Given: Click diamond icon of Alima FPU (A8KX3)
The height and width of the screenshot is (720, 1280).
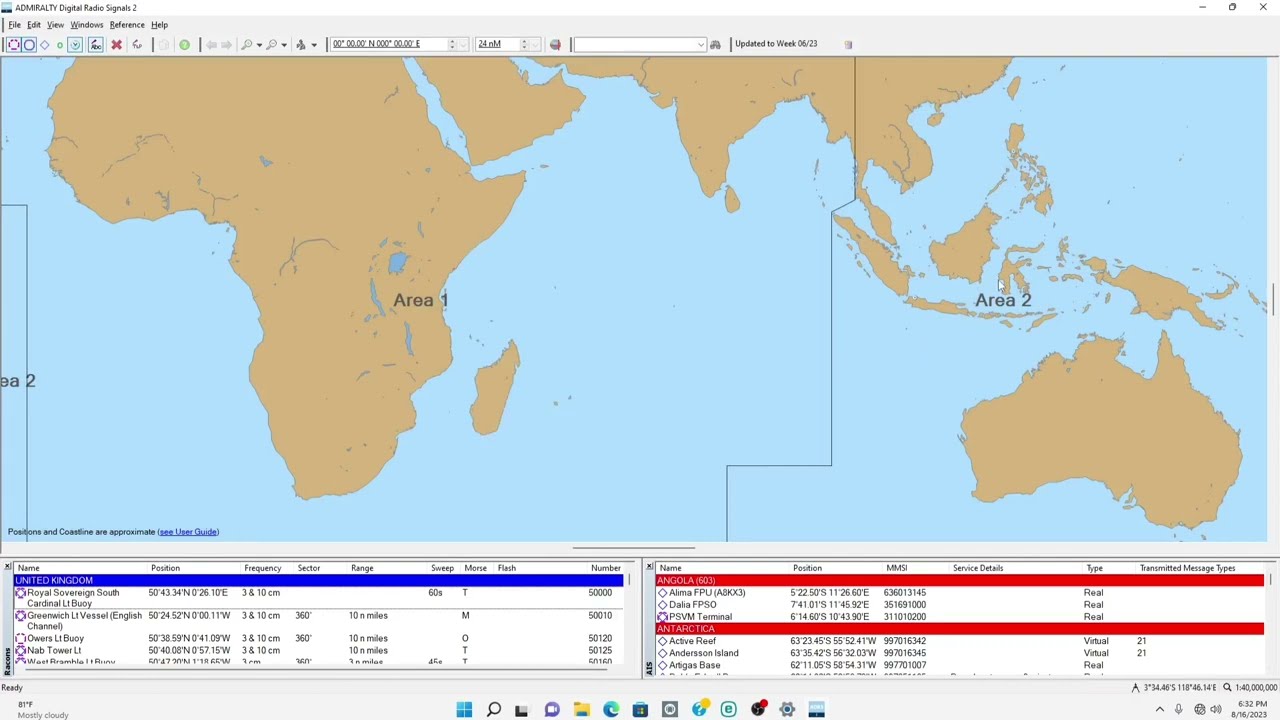Looking at the screenshot, I should point(662,593).
